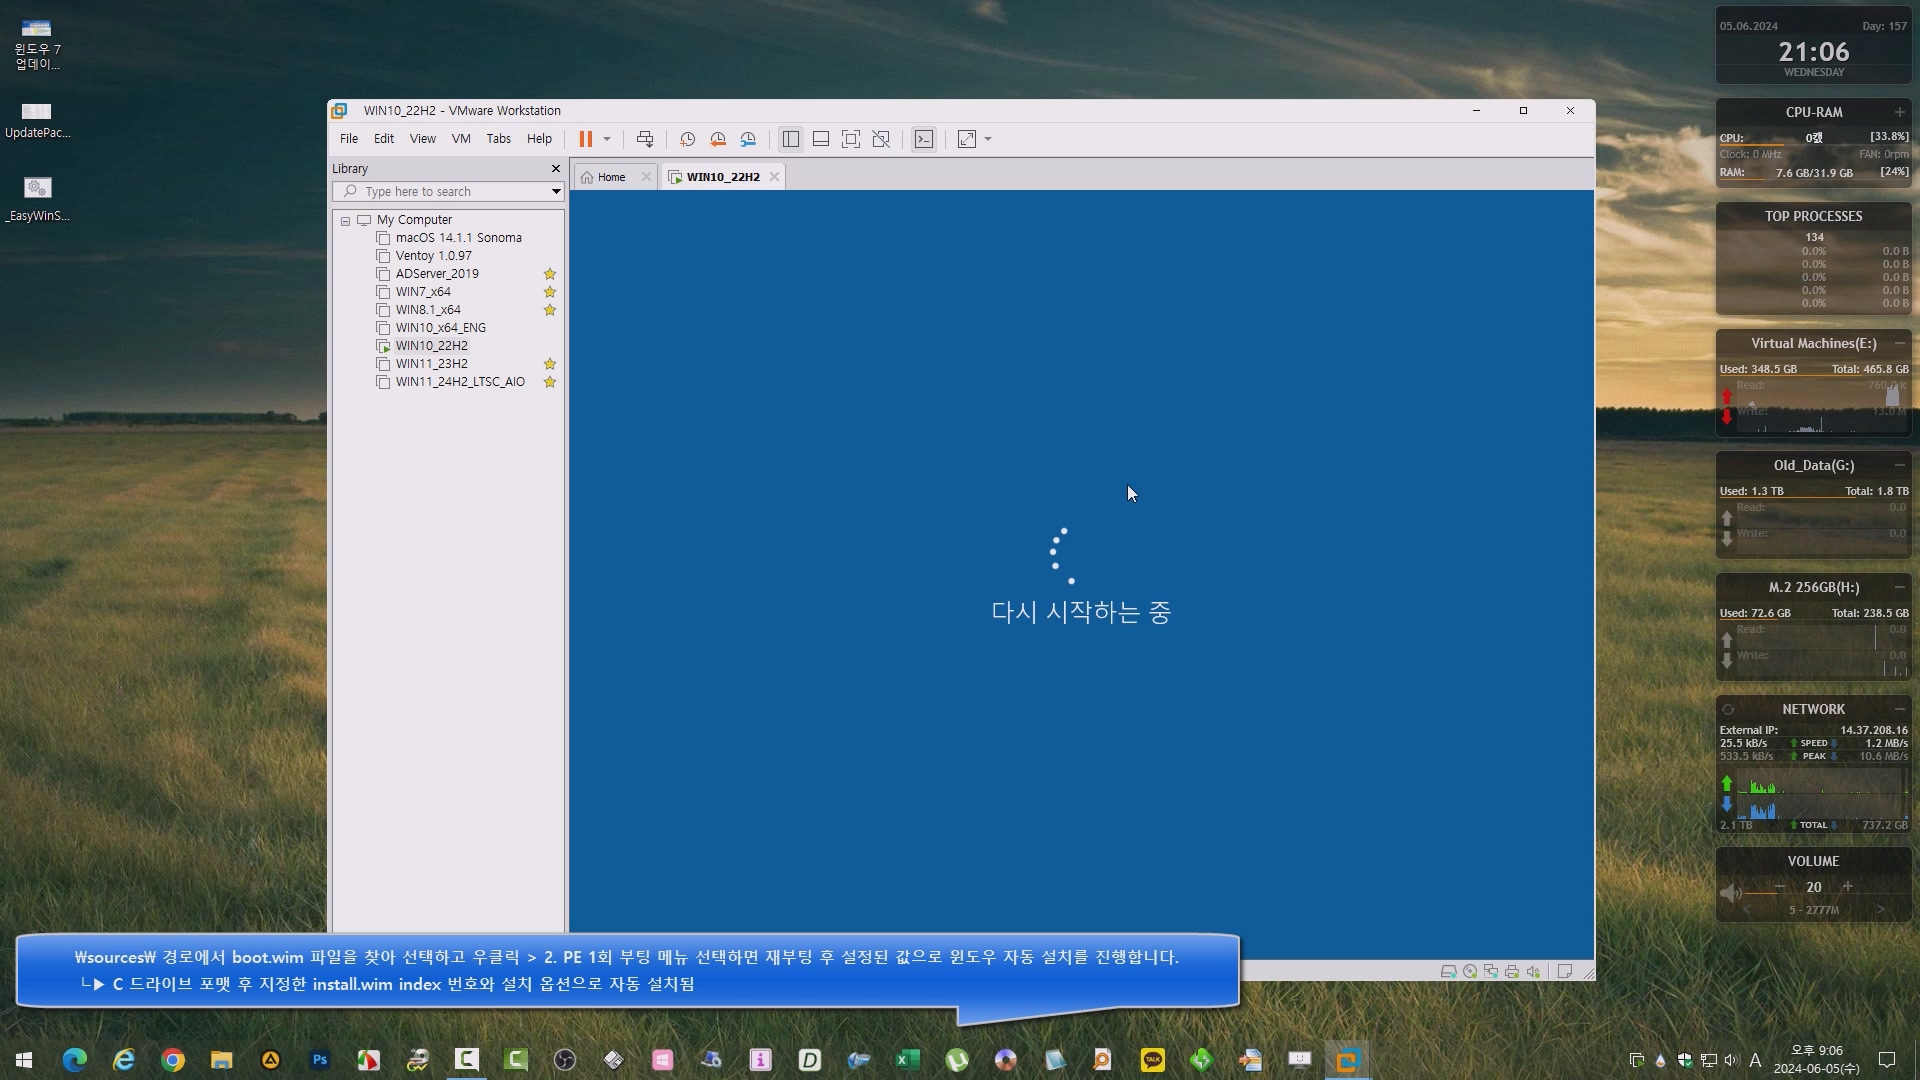Image resolution: width=1920 pixels, height=1080 pixels.
Task: Toggle the thumbnail bar view
Action: [821, 139]
